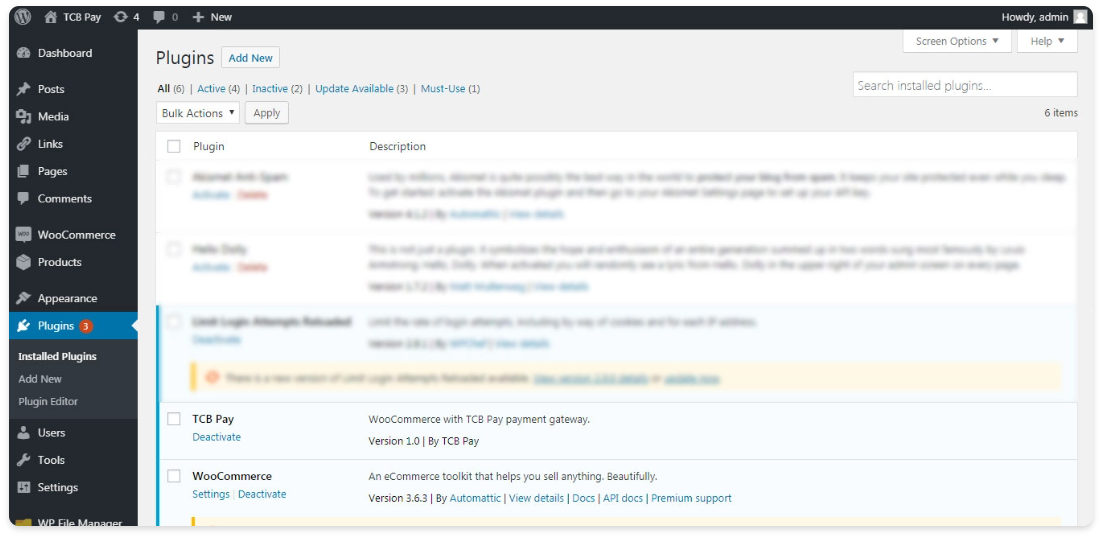This screenshot has height=538, width=1102.
Task: Deactivate the TCB Pay plugin
Action: point(216,437)
